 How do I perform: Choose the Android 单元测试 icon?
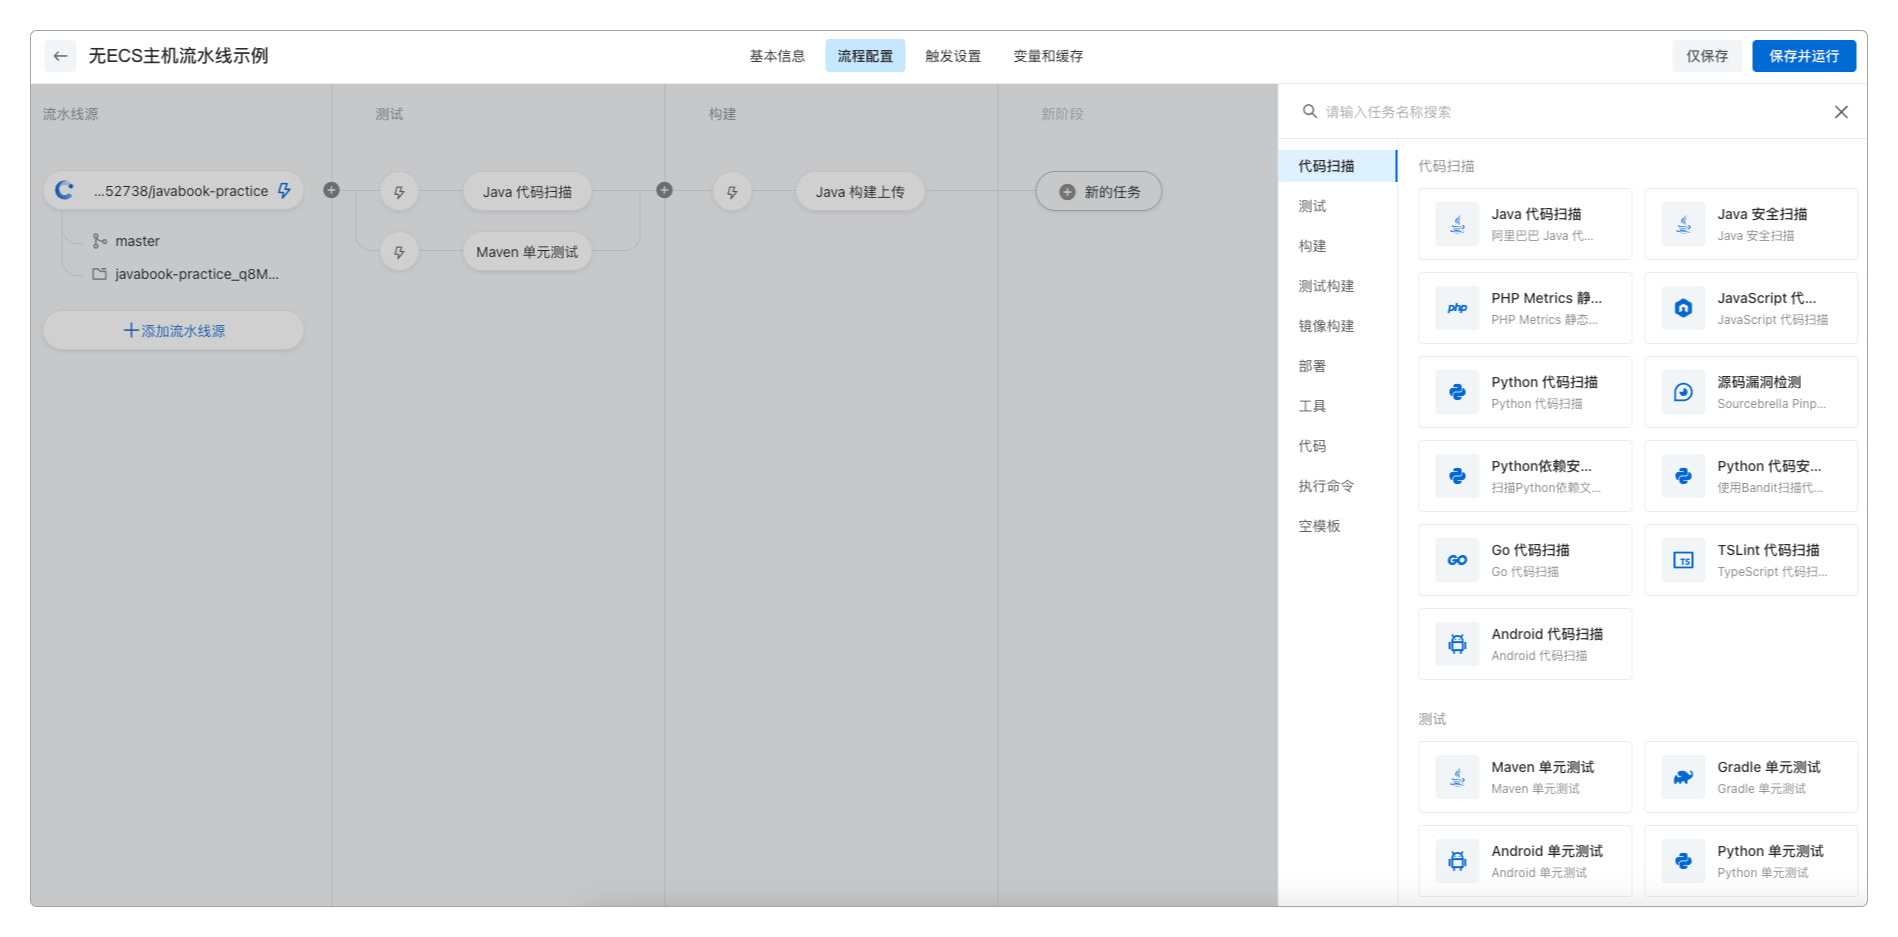(x=1457, y=861)
